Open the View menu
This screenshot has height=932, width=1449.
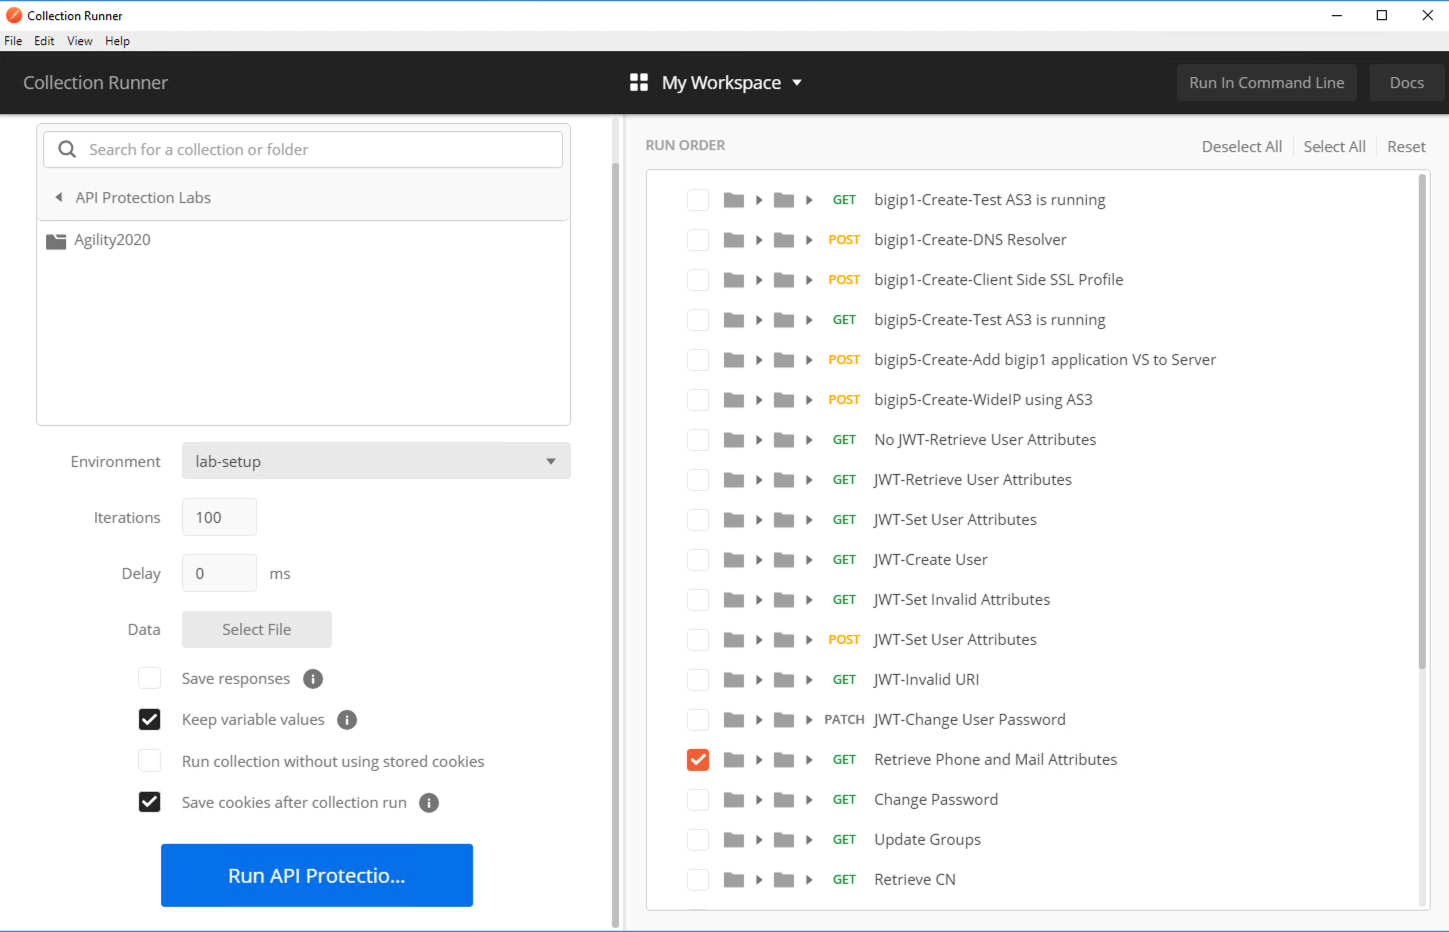80,41
